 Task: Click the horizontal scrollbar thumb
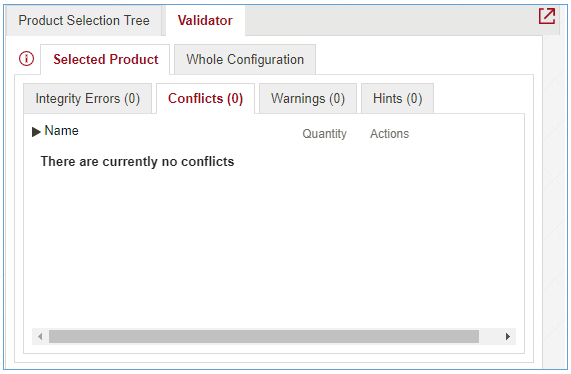(264, 336)
